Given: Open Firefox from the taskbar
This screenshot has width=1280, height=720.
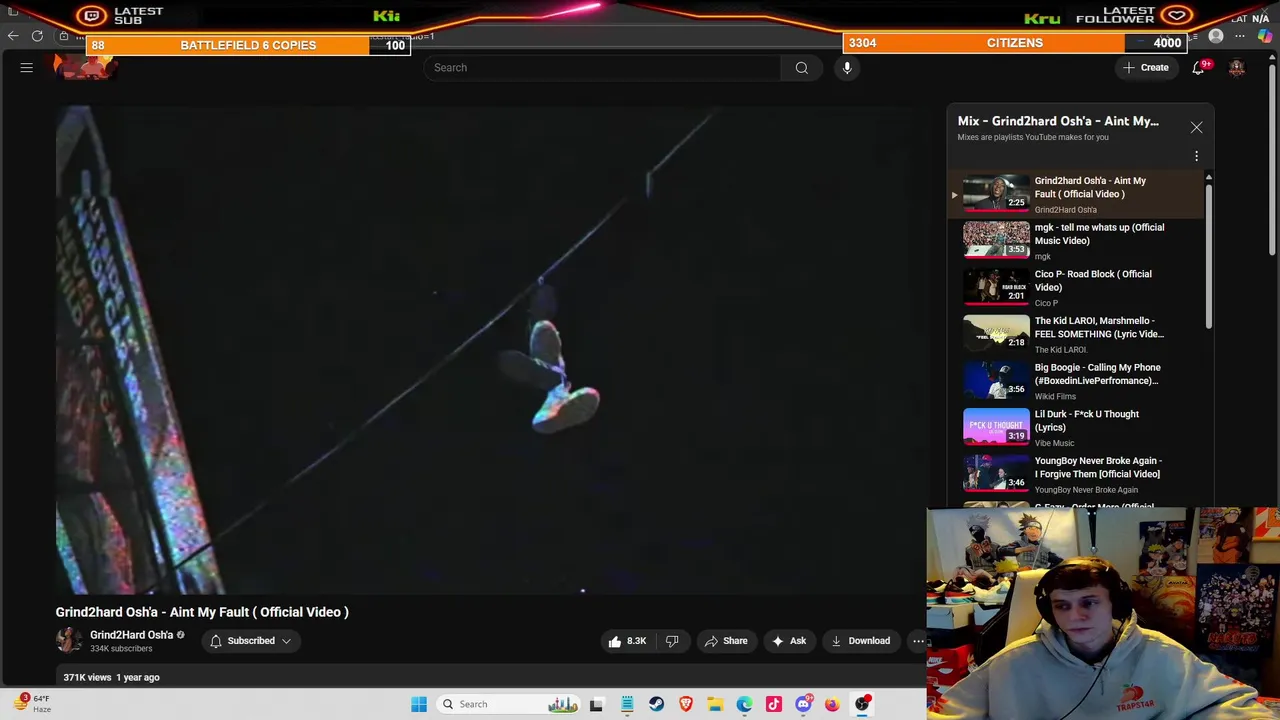Looking at the screenshot, I should coord(832,704).
